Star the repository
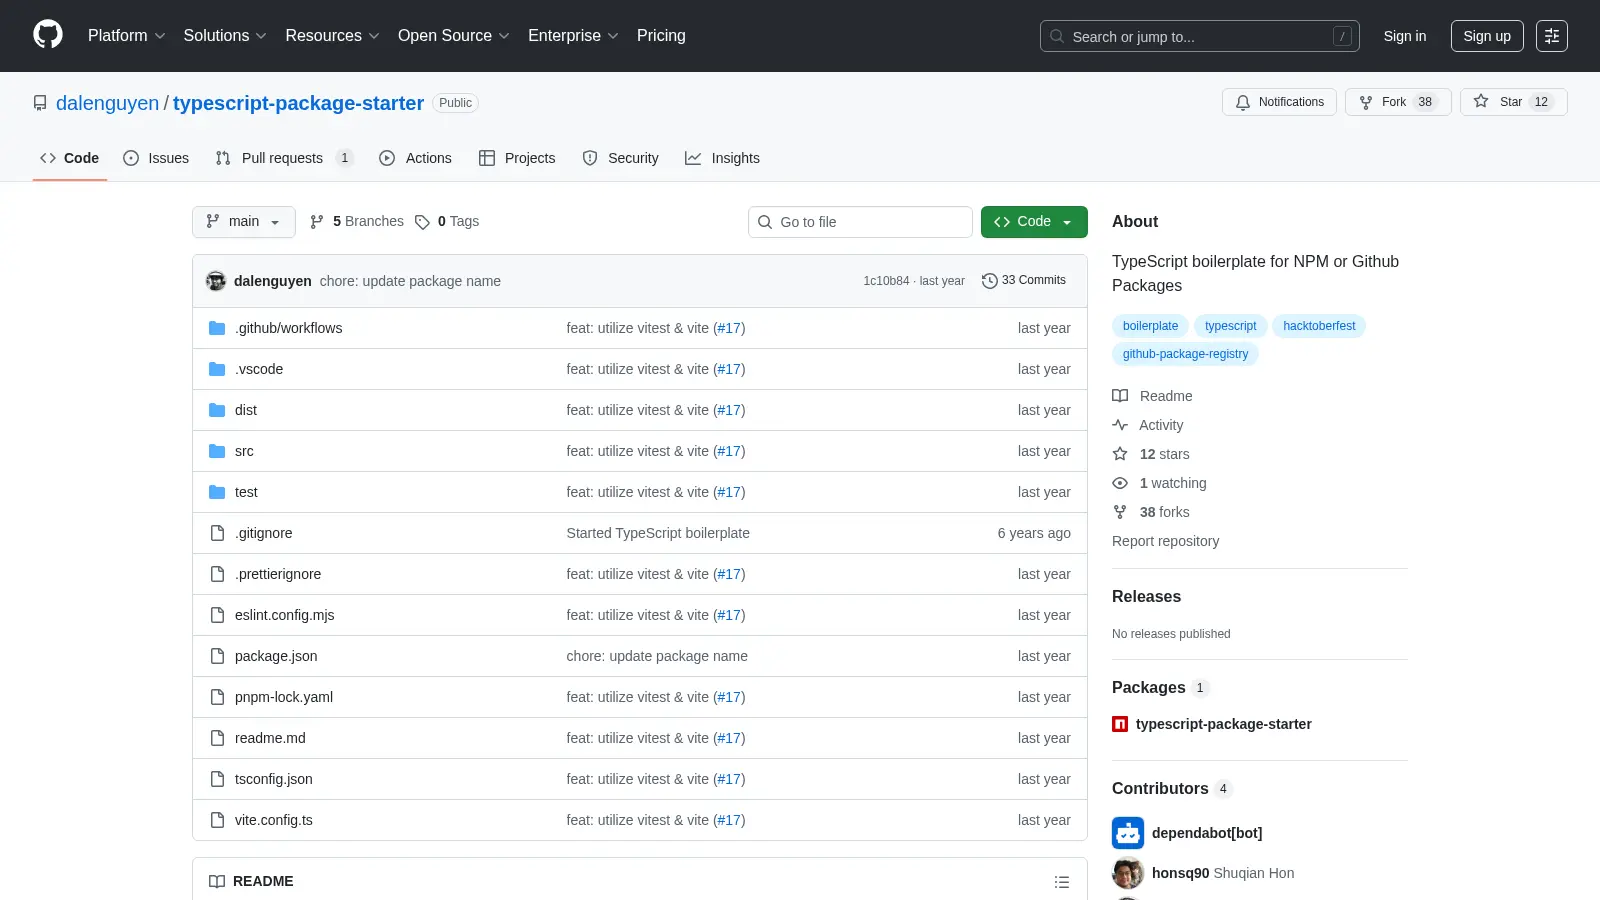Viewport: 1600px width, 900px height. [x=1513, y=102]
